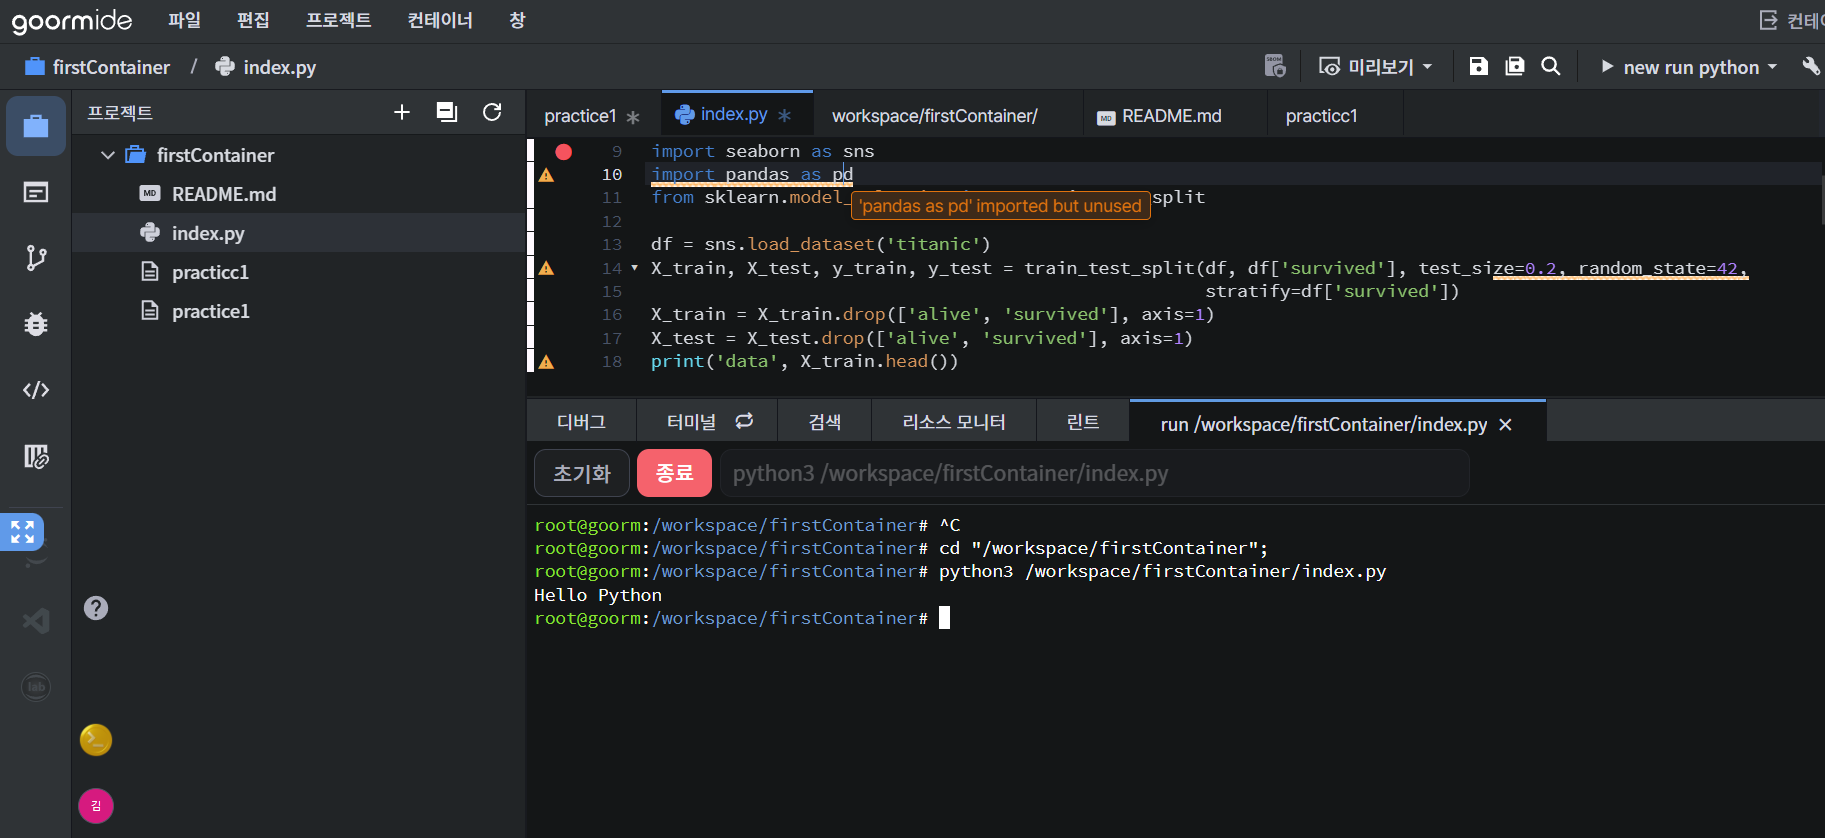The height and width of the screenshot is (838, 1825).
Task: Click the save file icon
Action: click(1479, 66)
